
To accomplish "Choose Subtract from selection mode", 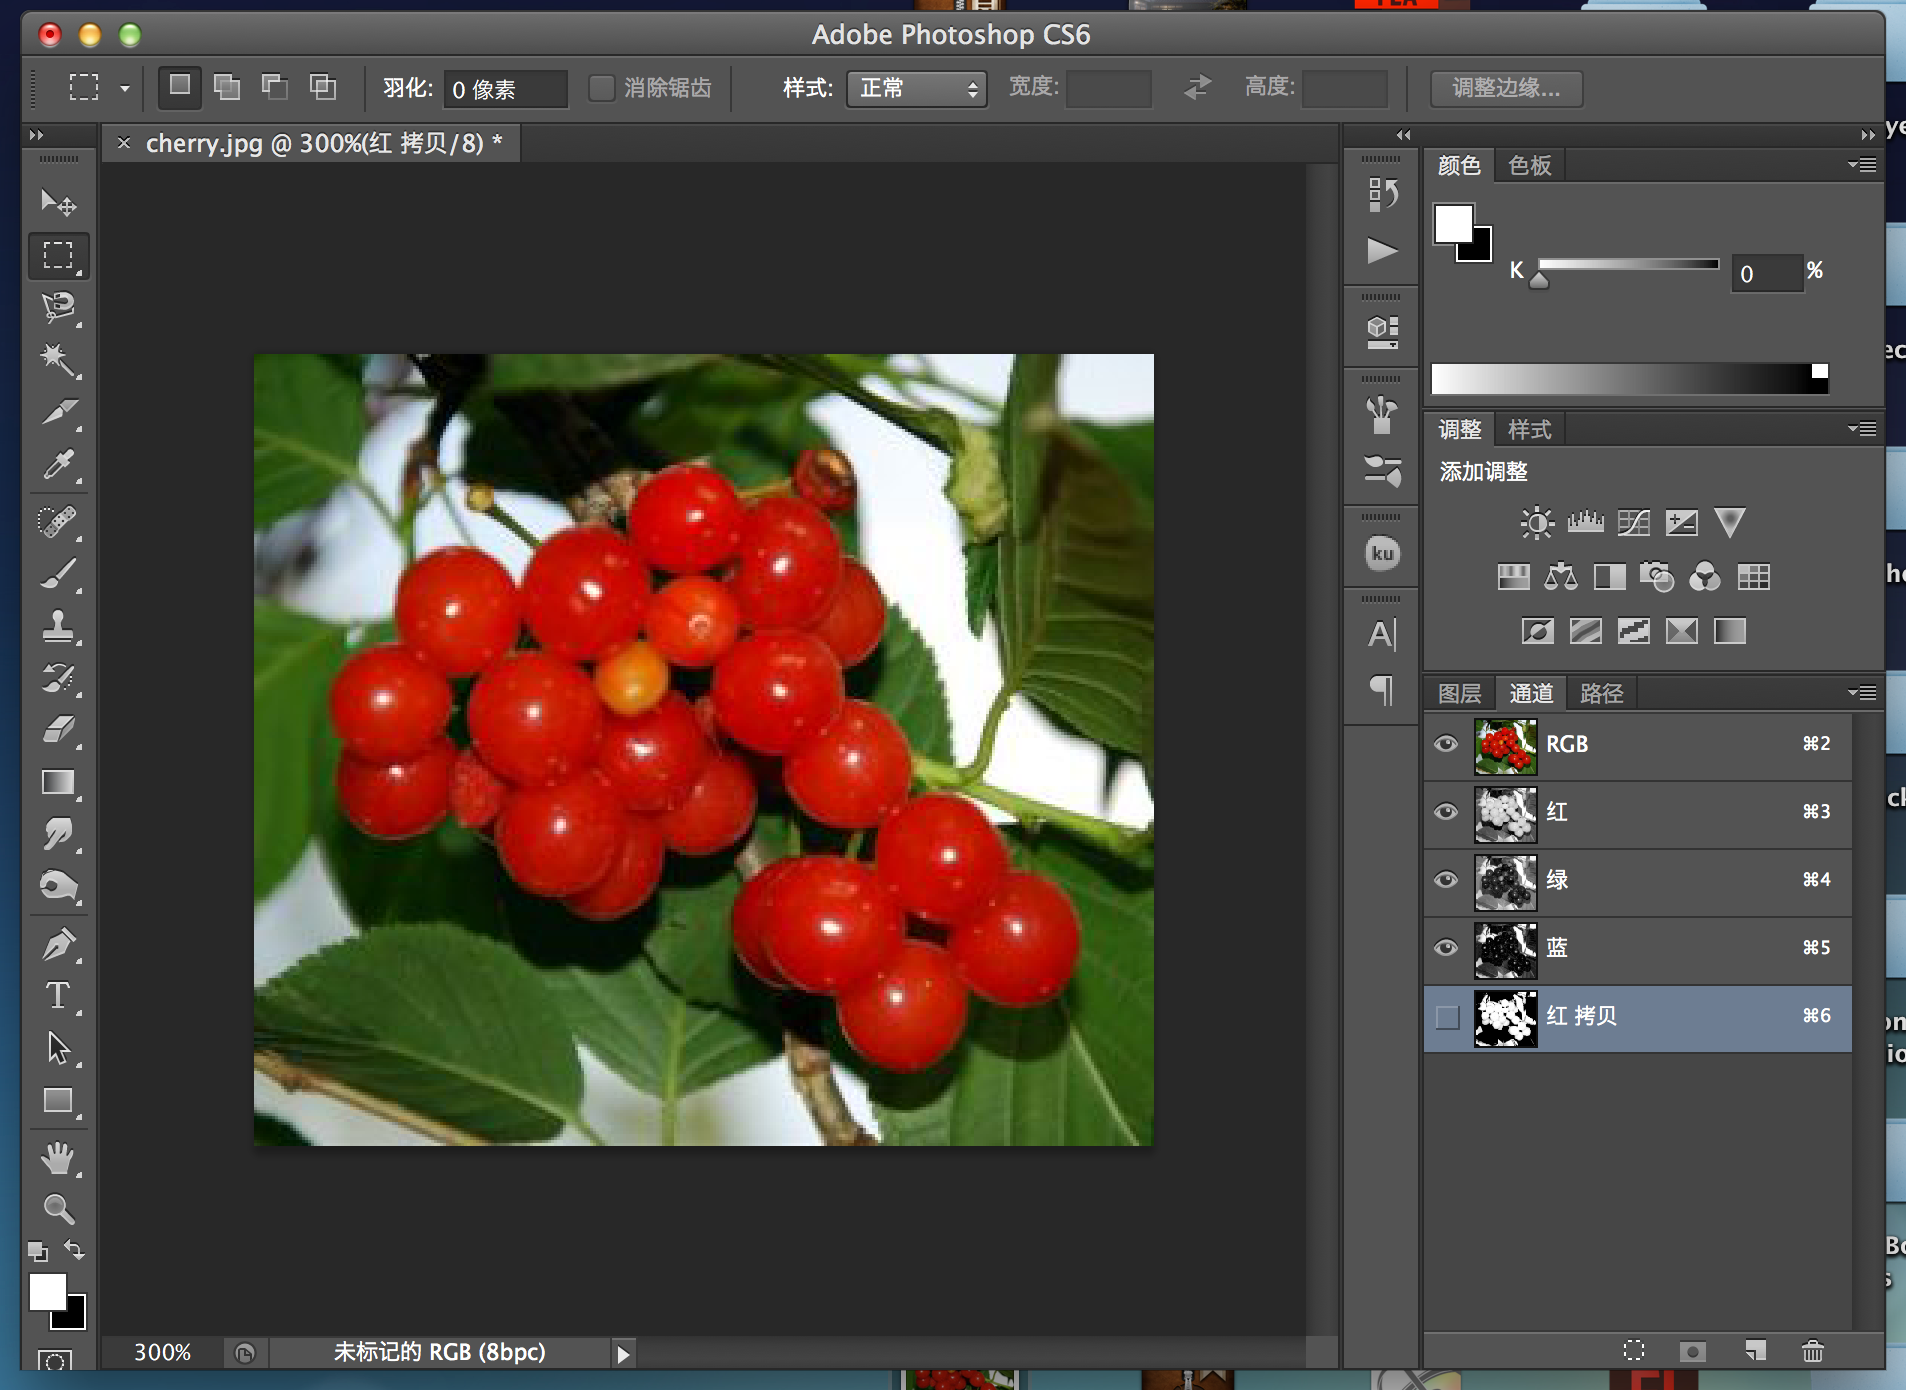I will (275, 87).
